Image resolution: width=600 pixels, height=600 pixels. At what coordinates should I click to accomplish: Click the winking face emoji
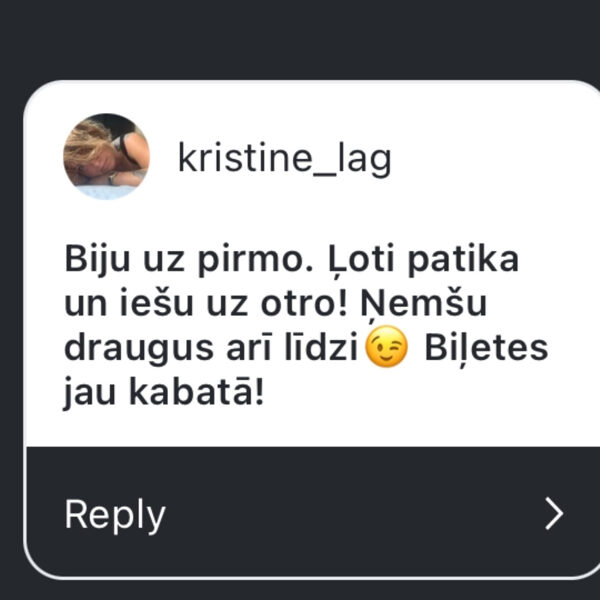(x=386, y=347)
